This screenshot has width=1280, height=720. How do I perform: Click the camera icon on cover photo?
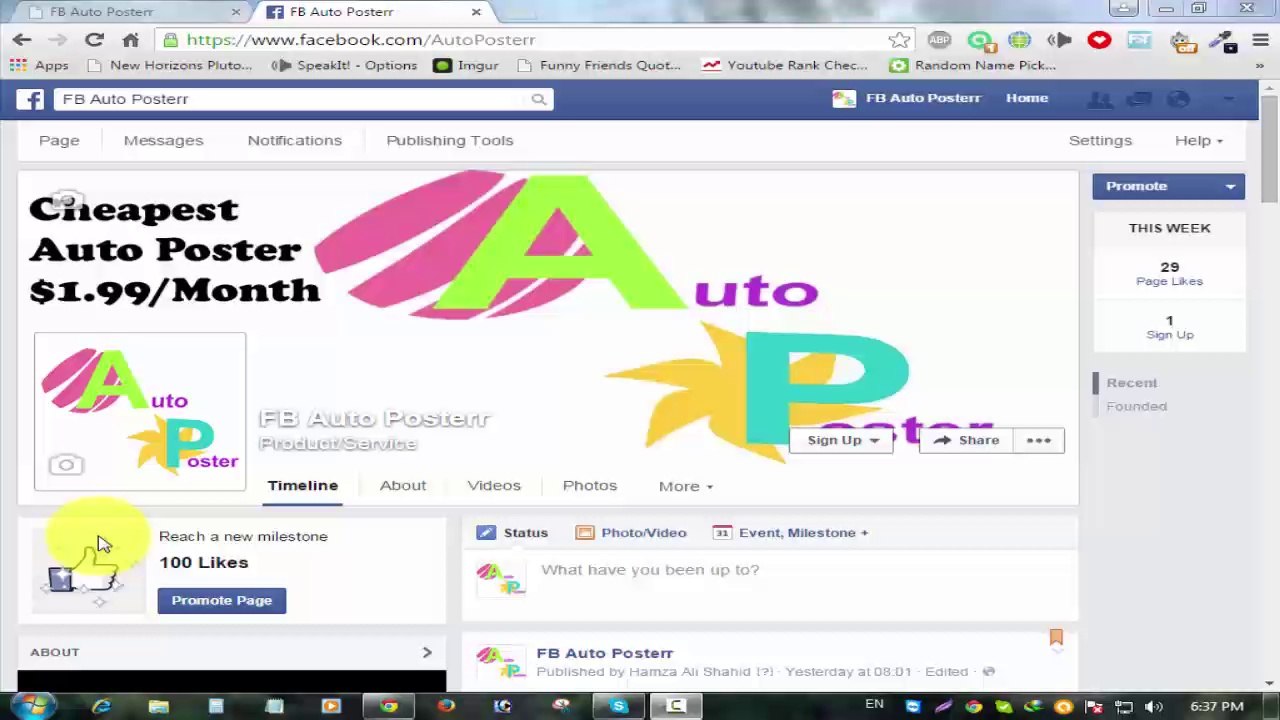pyautogui.click(x=66, y=201)
